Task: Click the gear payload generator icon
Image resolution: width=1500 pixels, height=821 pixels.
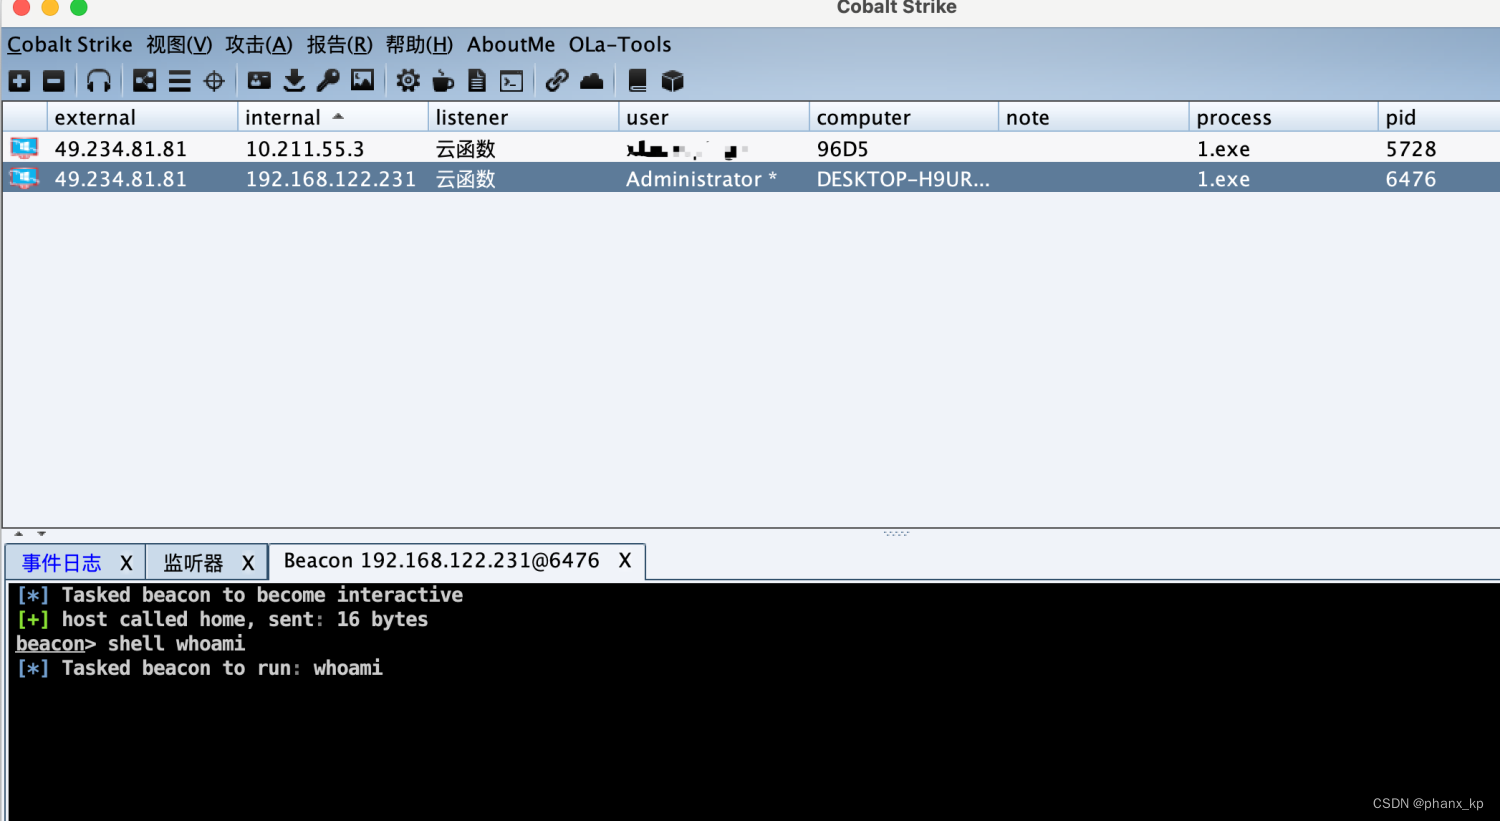Action: pos(408,81)
